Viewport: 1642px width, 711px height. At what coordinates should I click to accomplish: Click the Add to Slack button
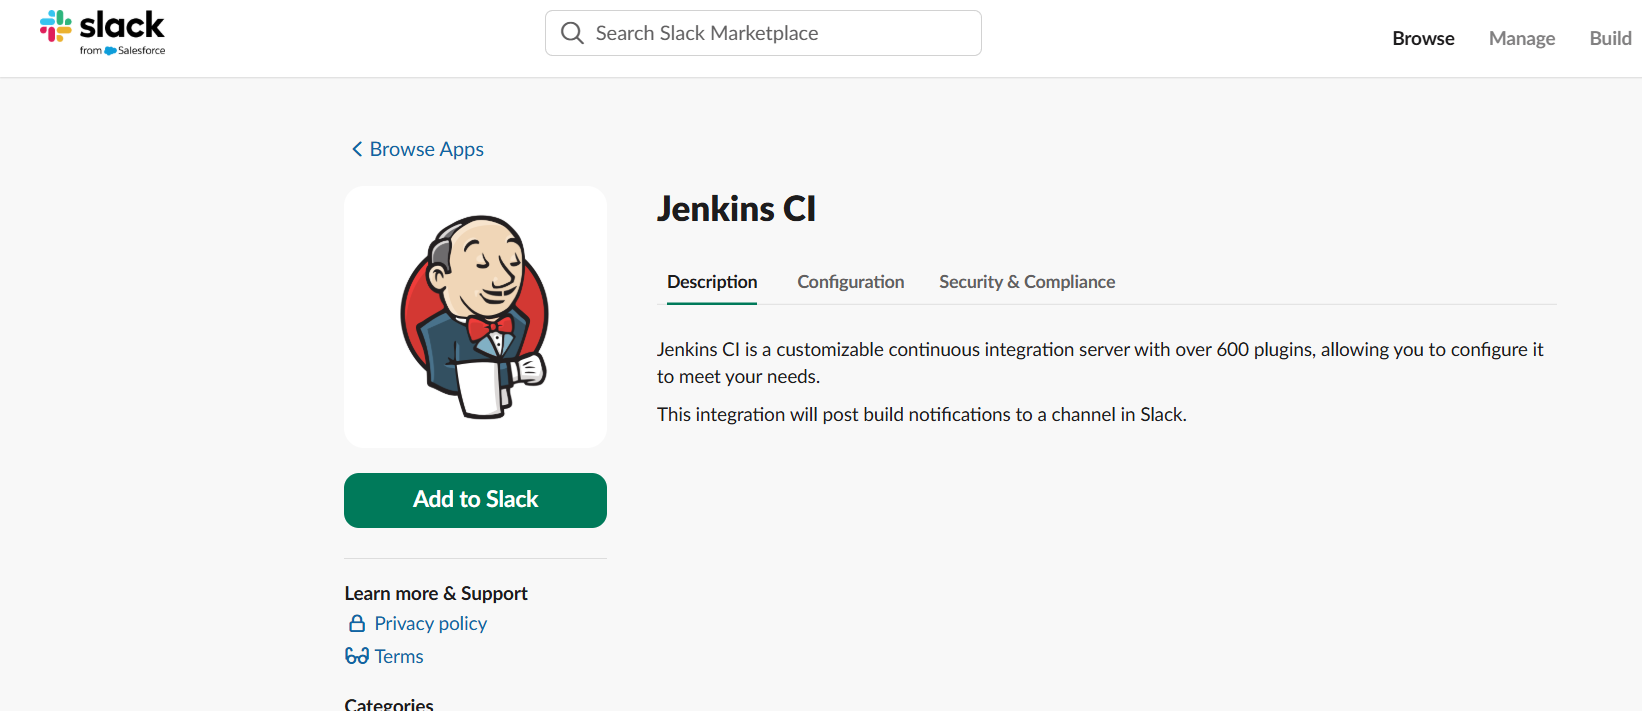475,500
